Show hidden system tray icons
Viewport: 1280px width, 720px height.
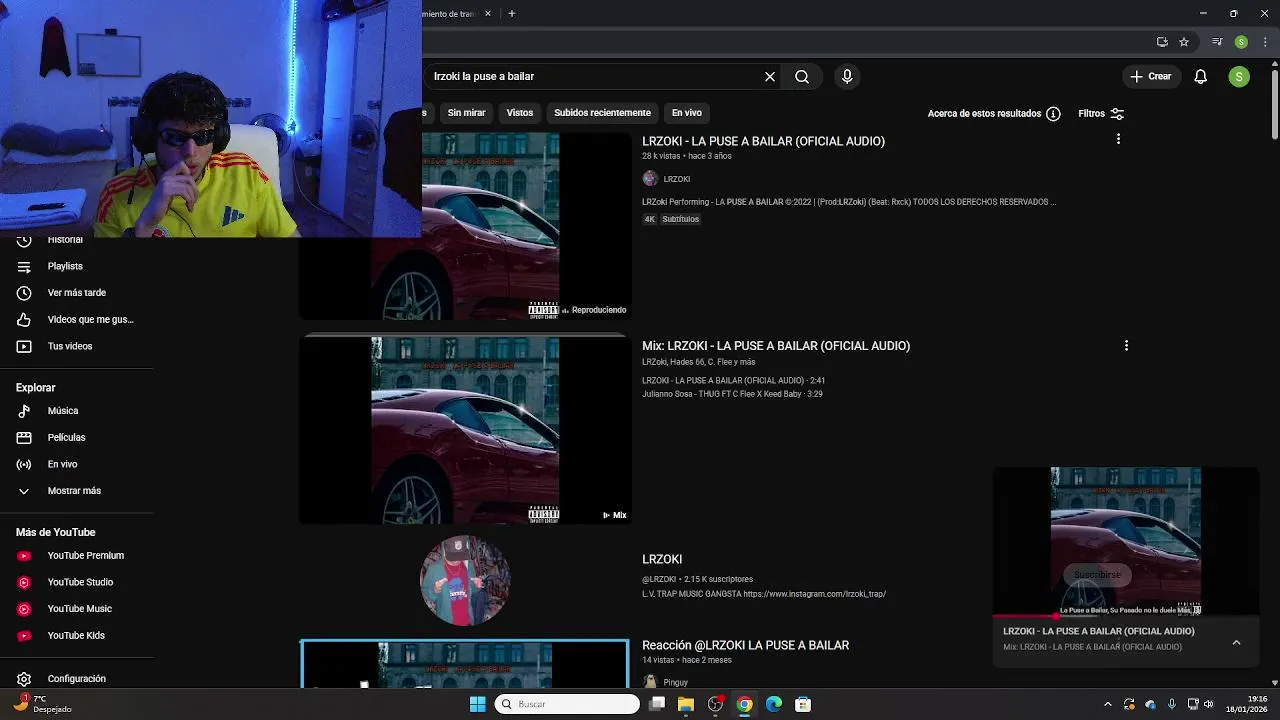1107,704
